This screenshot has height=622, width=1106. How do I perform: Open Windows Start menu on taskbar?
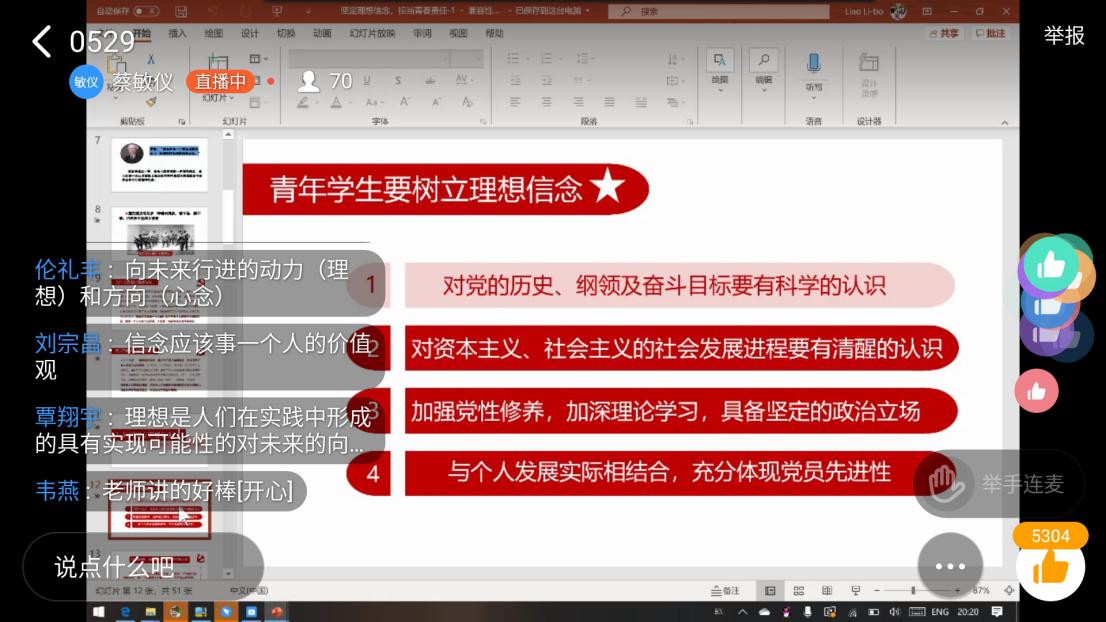(100, 611)
